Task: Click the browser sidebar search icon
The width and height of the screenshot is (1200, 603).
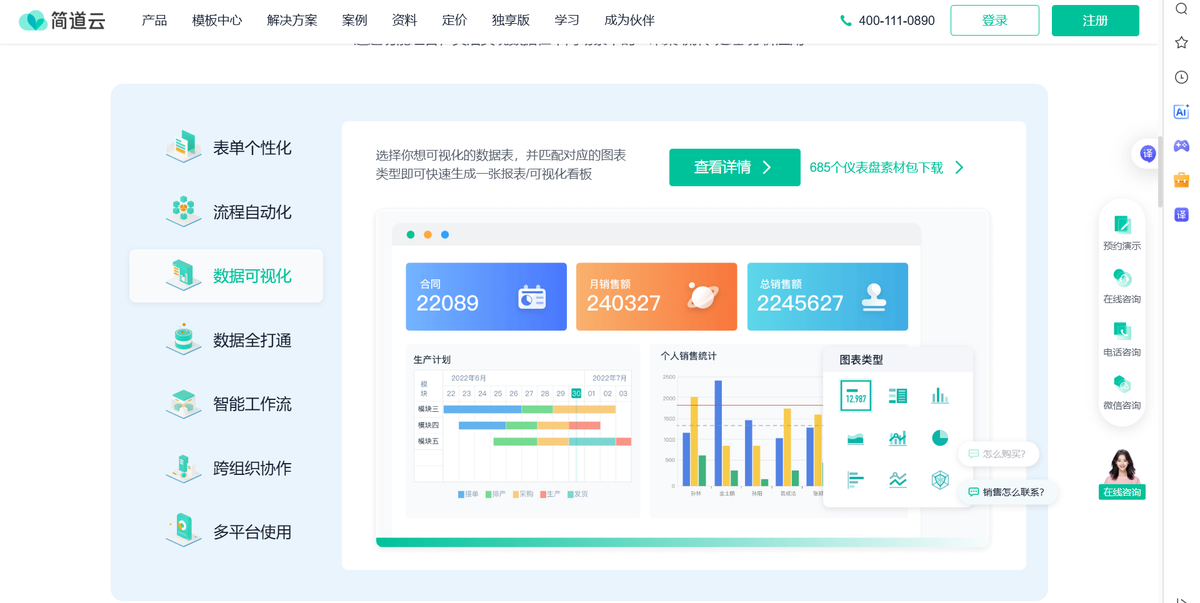Action: coord(1181,9)
